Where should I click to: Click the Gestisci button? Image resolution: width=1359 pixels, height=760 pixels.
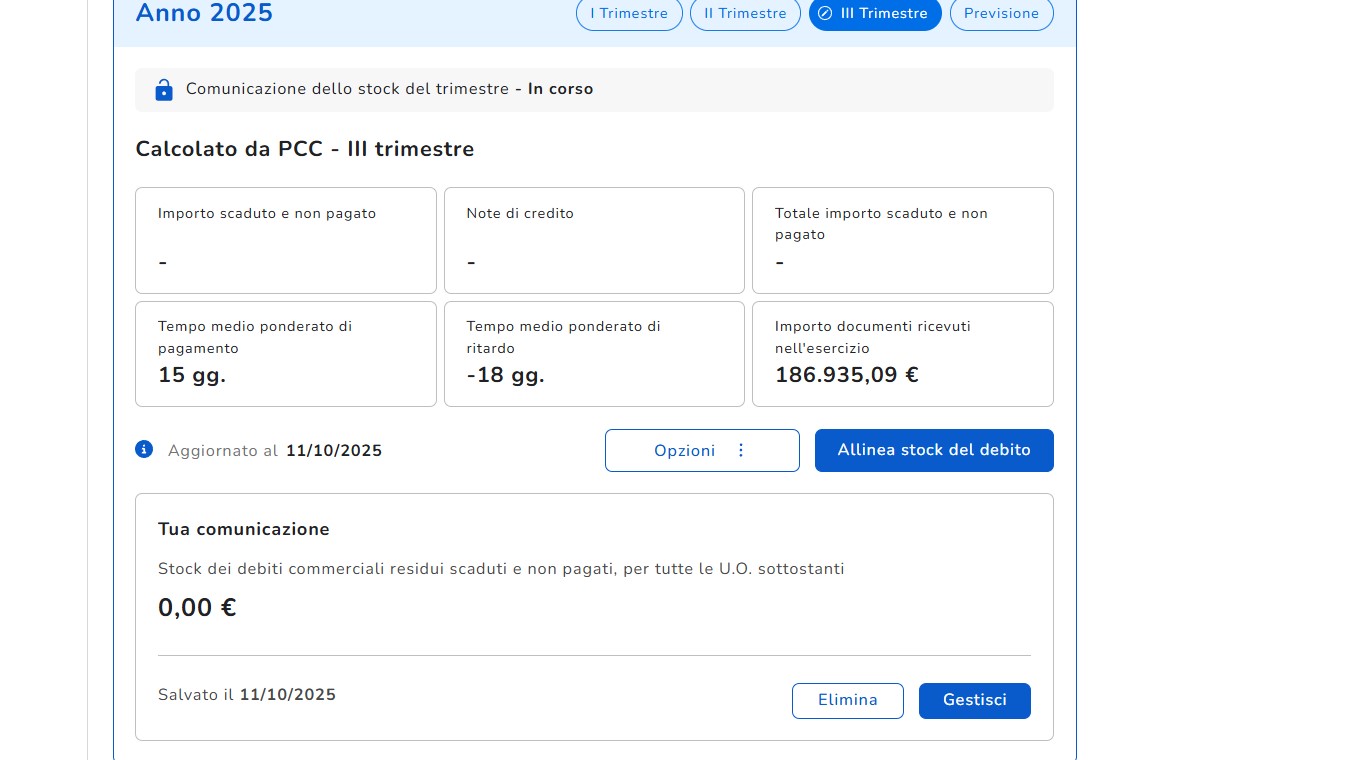(974, 700)
